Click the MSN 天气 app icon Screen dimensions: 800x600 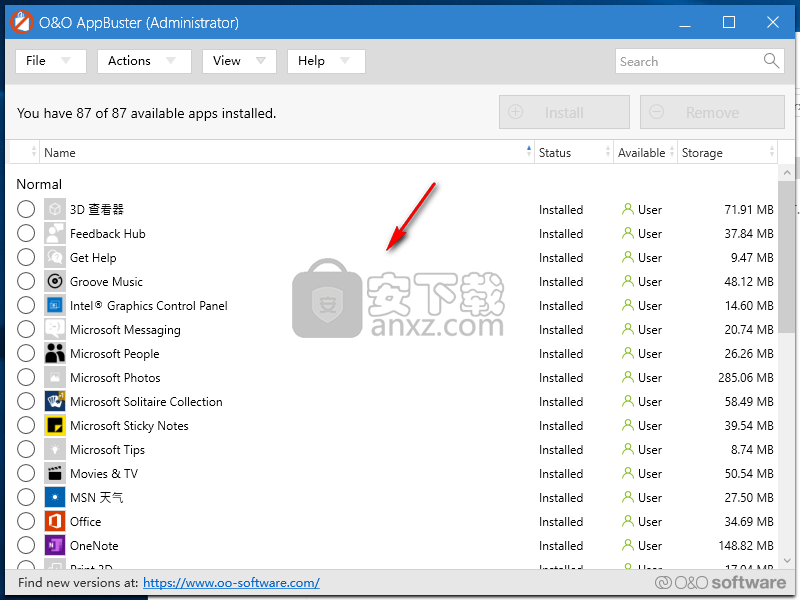[x=55, y=497]
